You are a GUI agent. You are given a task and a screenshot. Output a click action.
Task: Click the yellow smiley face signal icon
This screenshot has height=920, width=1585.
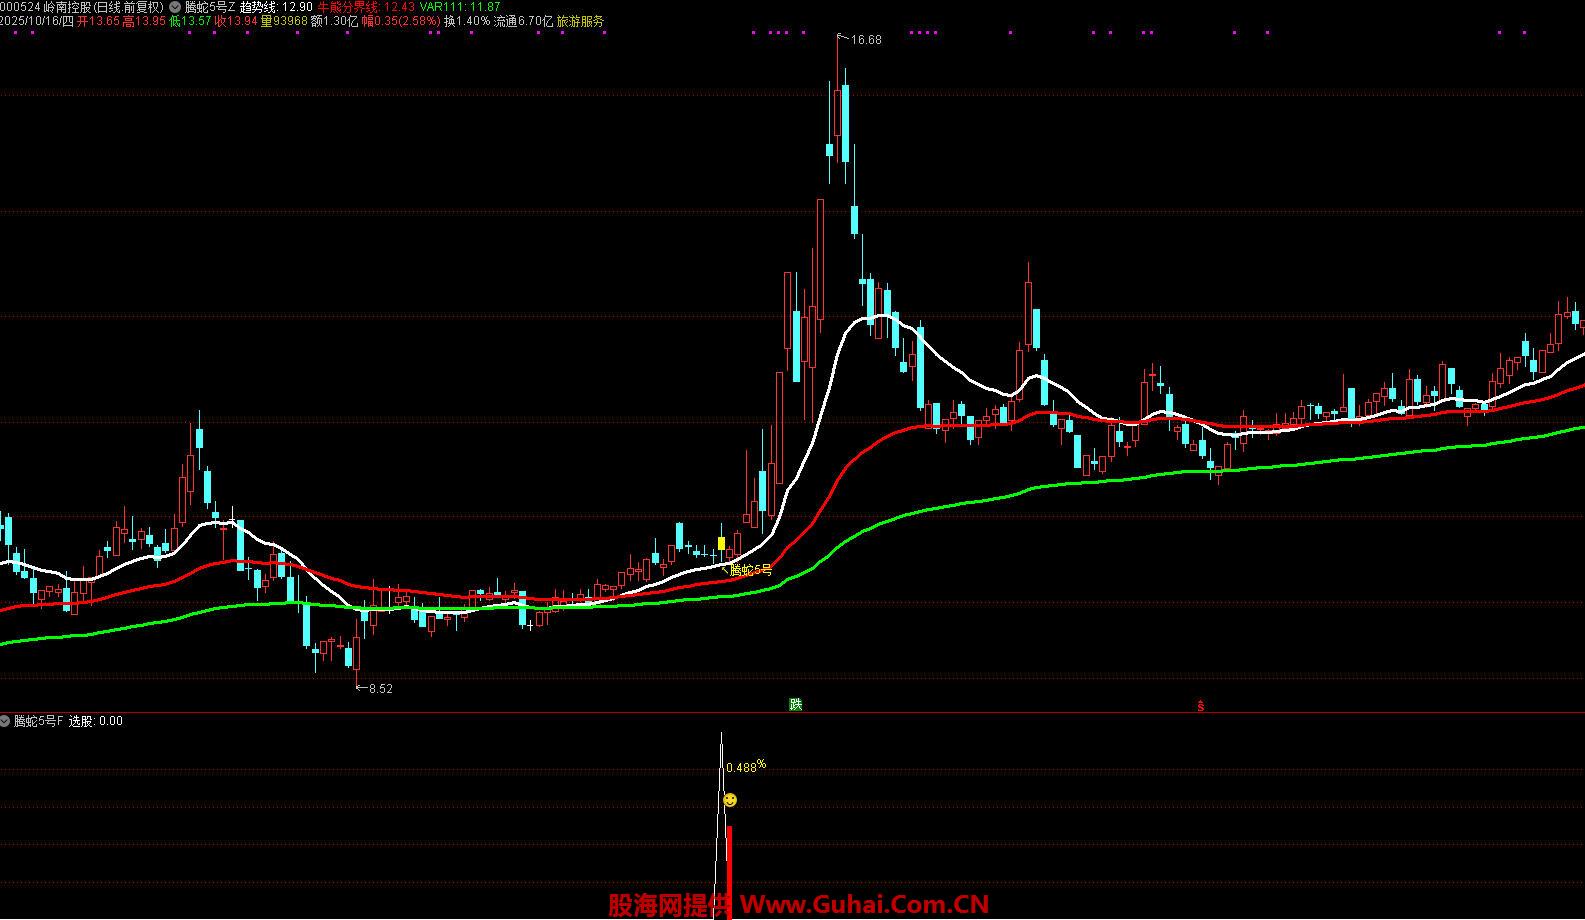[x=730, y=801]
